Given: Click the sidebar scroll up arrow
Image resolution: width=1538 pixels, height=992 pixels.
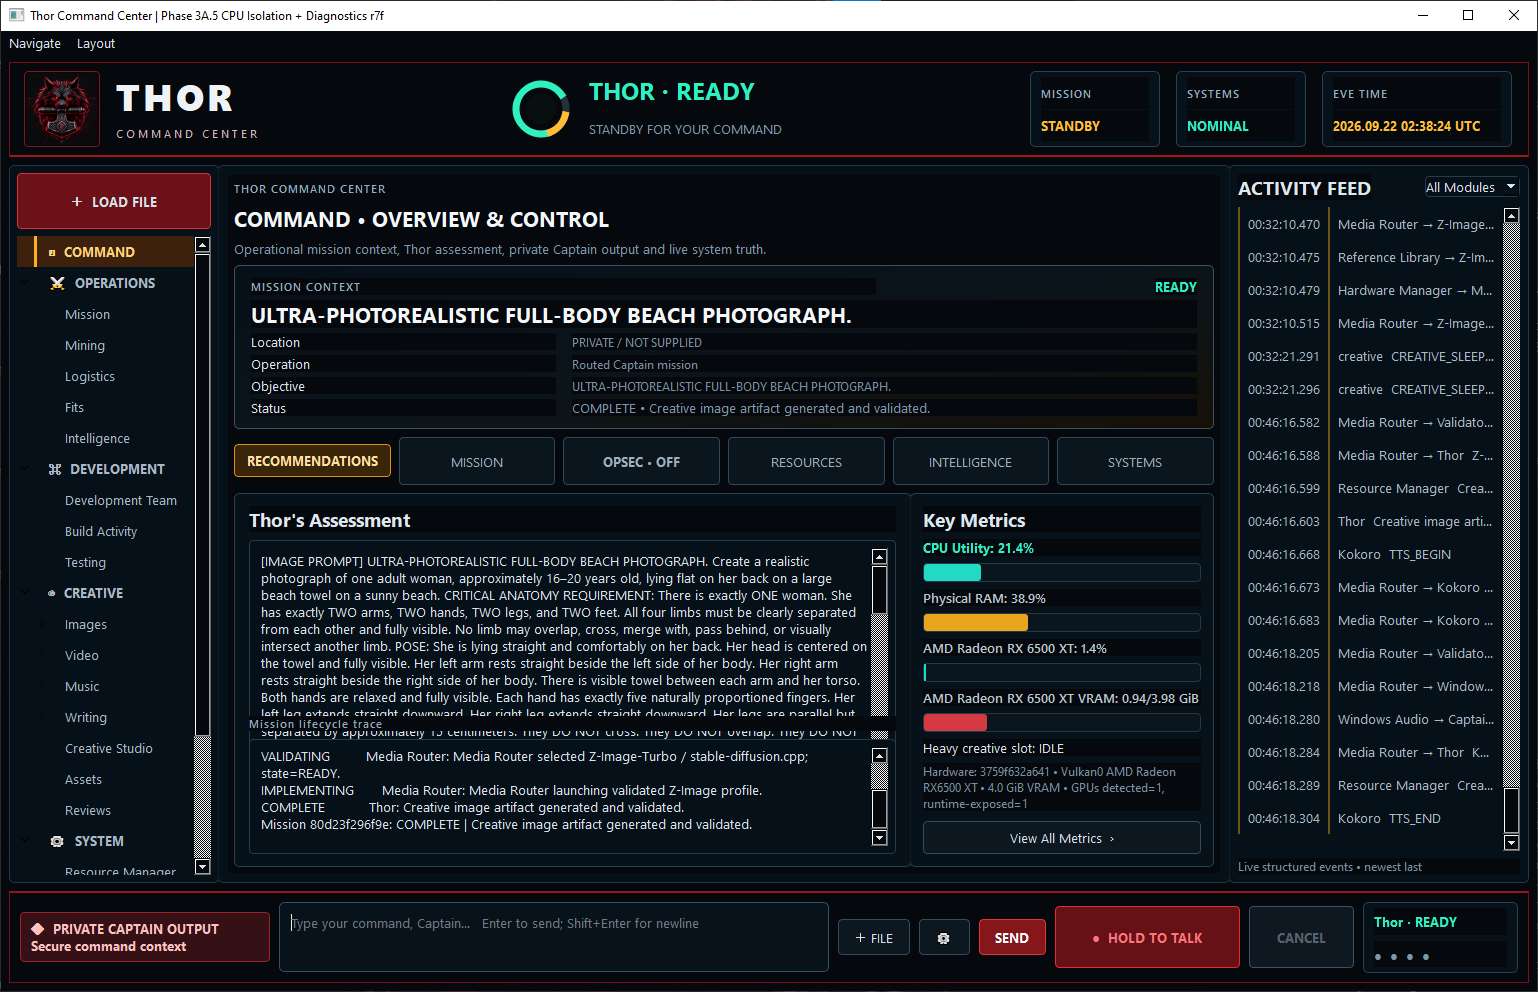Looking at the screenshot, I should [x=203, y=245].
